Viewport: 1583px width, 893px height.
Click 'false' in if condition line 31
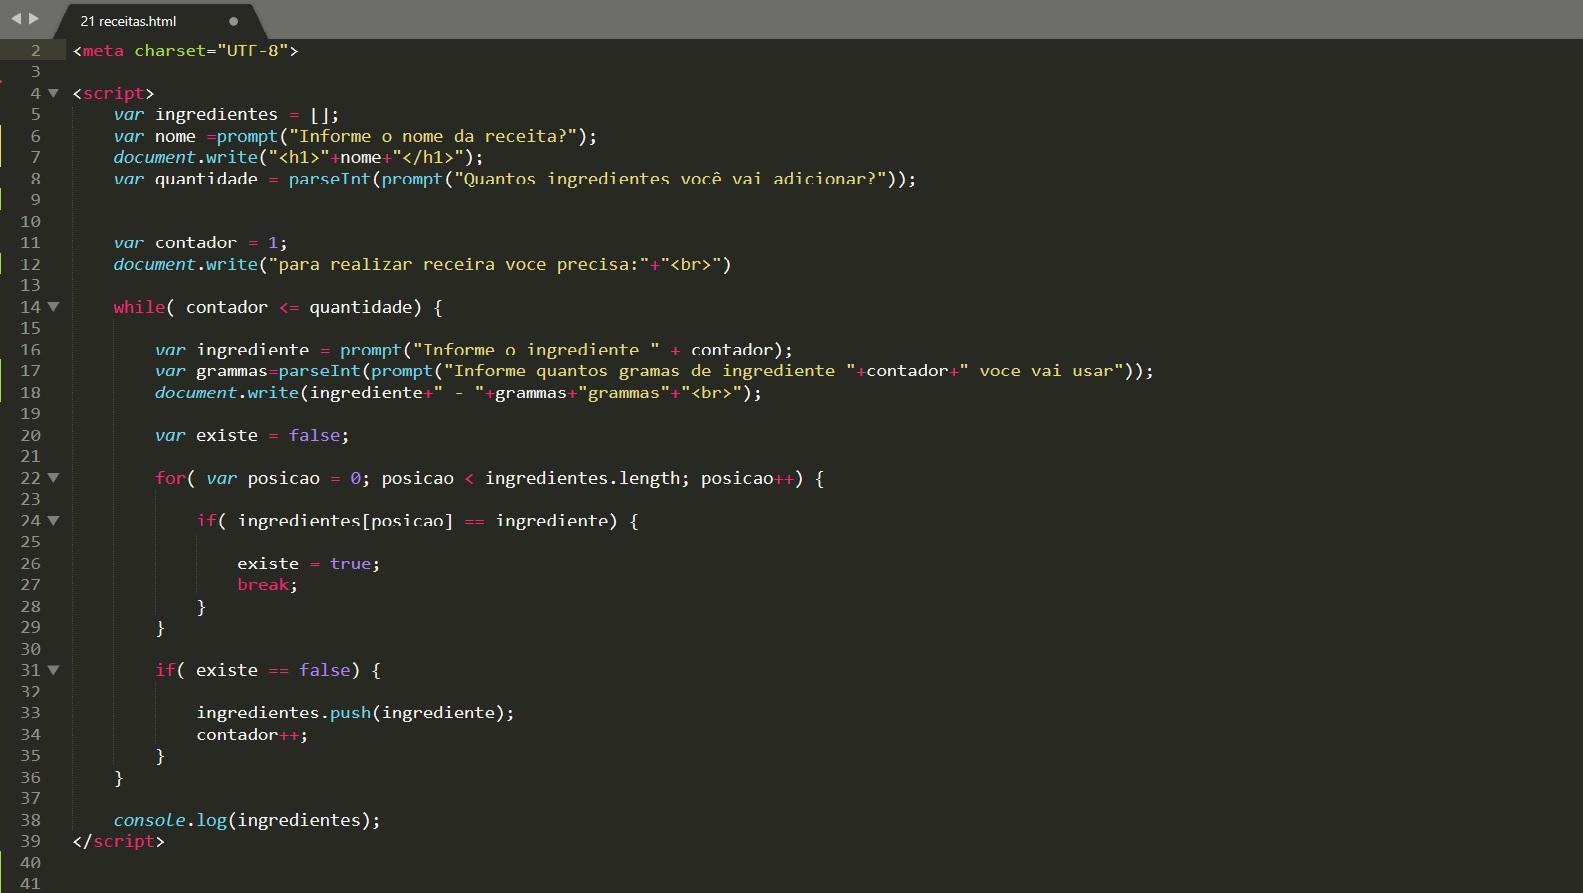[x=324, y=670]
